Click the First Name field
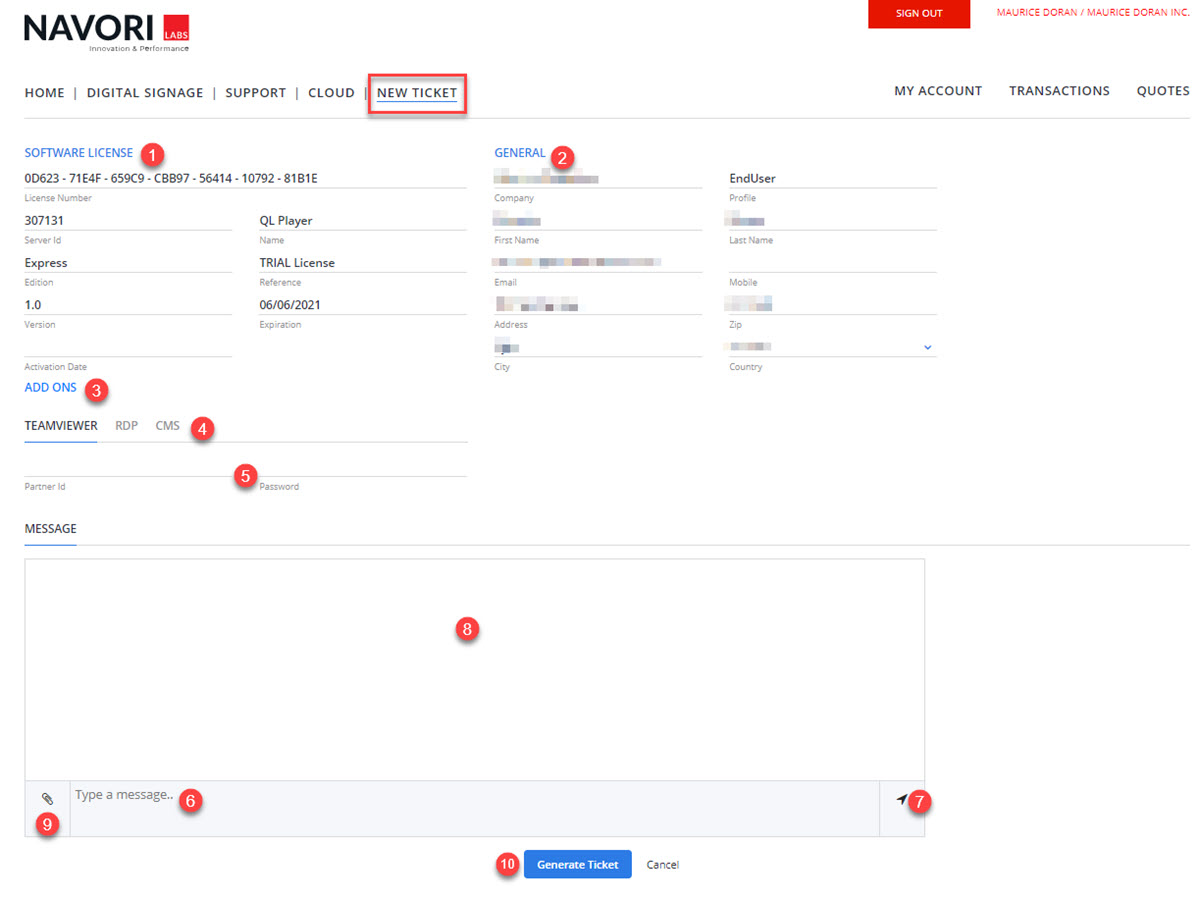This screenshot has width=1199, height=901. click(x=598, y=220)
